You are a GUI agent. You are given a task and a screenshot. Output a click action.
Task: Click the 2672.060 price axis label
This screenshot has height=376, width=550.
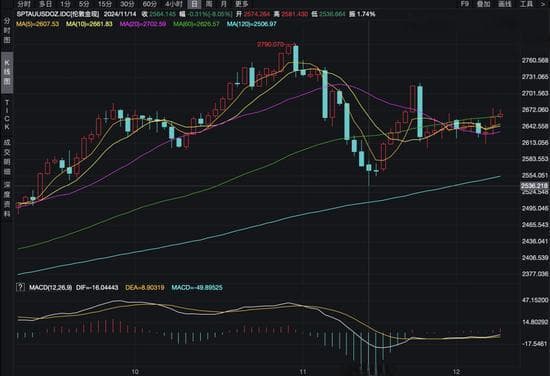pyautogui.click(x=535, y=110)
